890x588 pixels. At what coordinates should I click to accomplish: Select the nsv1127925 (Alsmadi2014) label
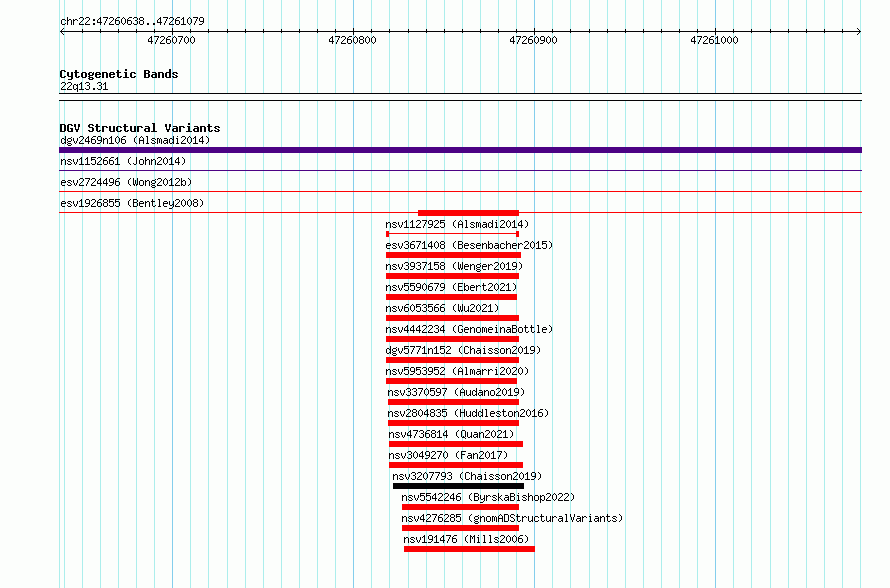(457, 224)
